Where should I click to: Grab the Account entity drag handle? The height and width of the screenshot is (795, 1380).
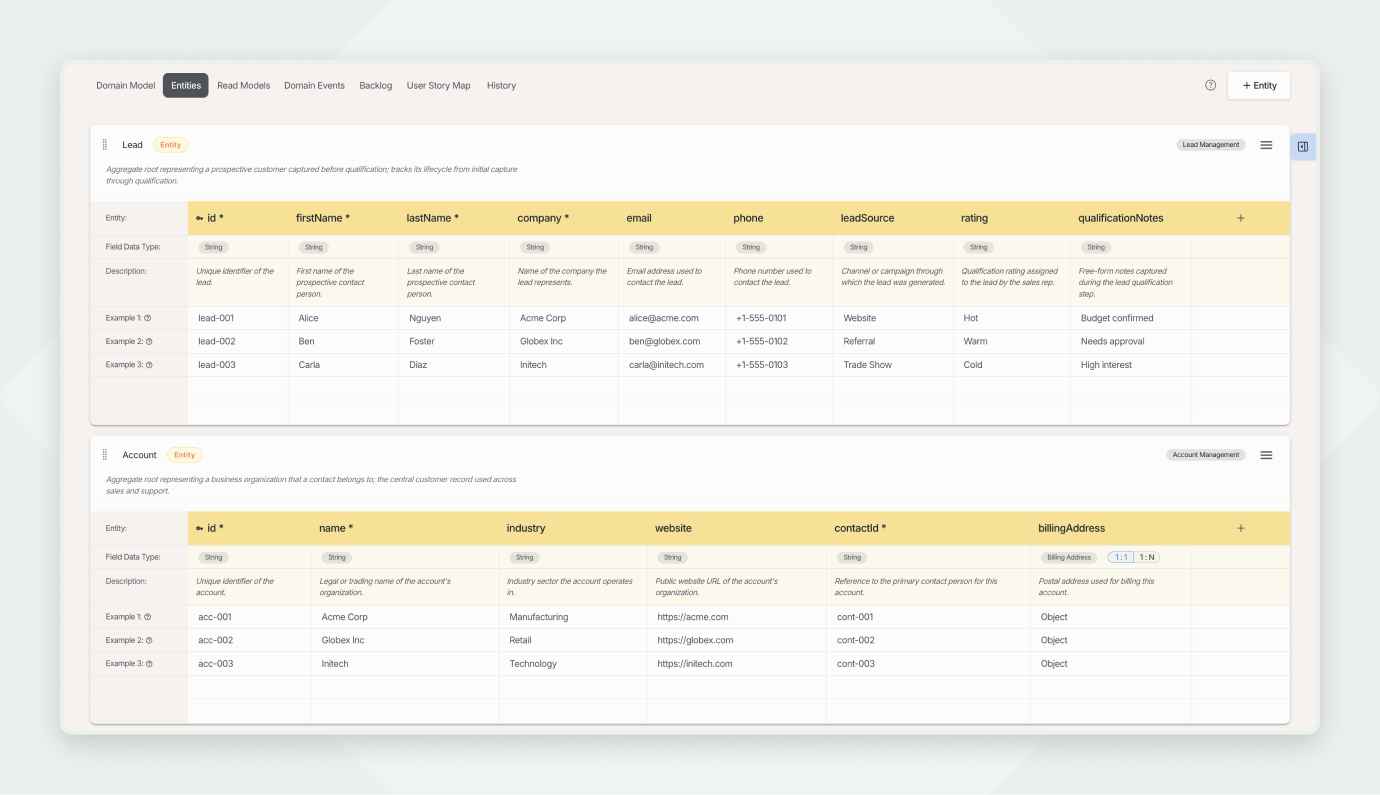pos(105,455)
